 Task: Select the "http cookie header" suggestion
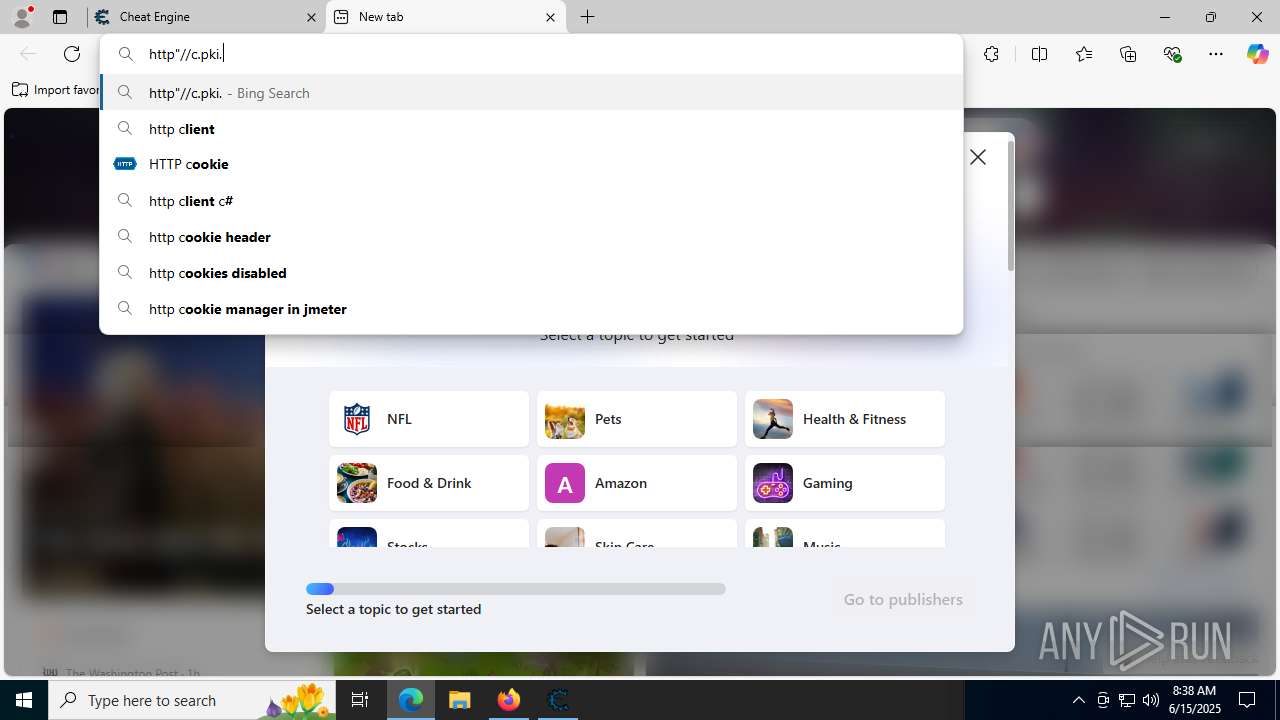coord(531,237)
